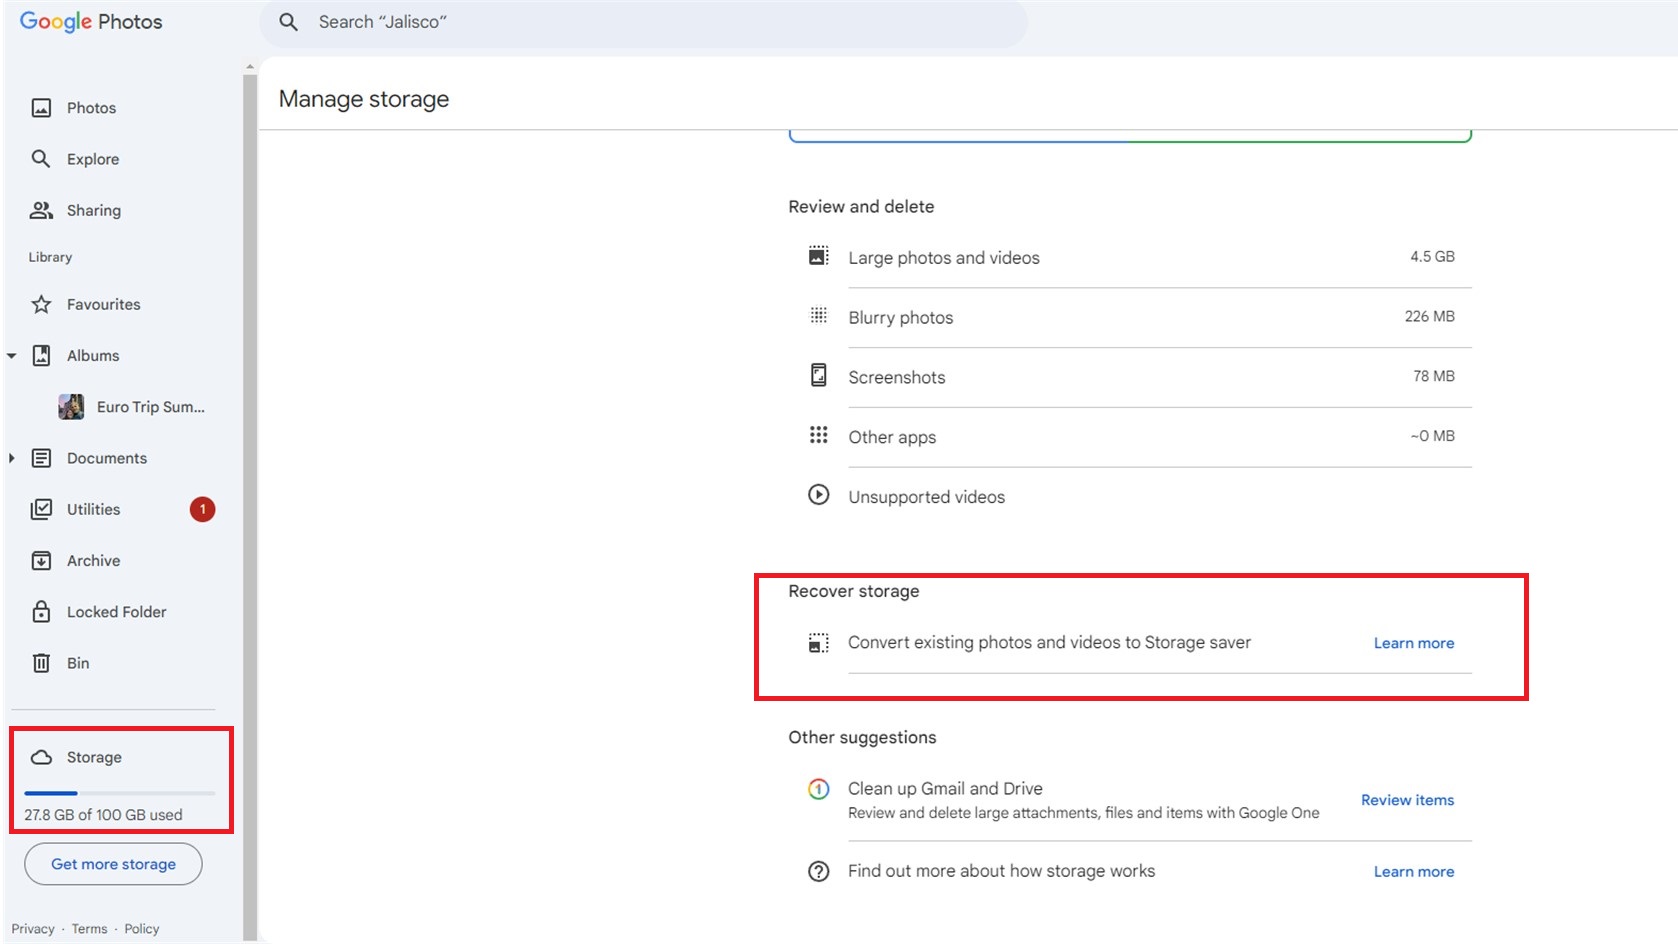Go to Explore in sidebar
This screenshot has height=944, width=1678.
(92, 159)
